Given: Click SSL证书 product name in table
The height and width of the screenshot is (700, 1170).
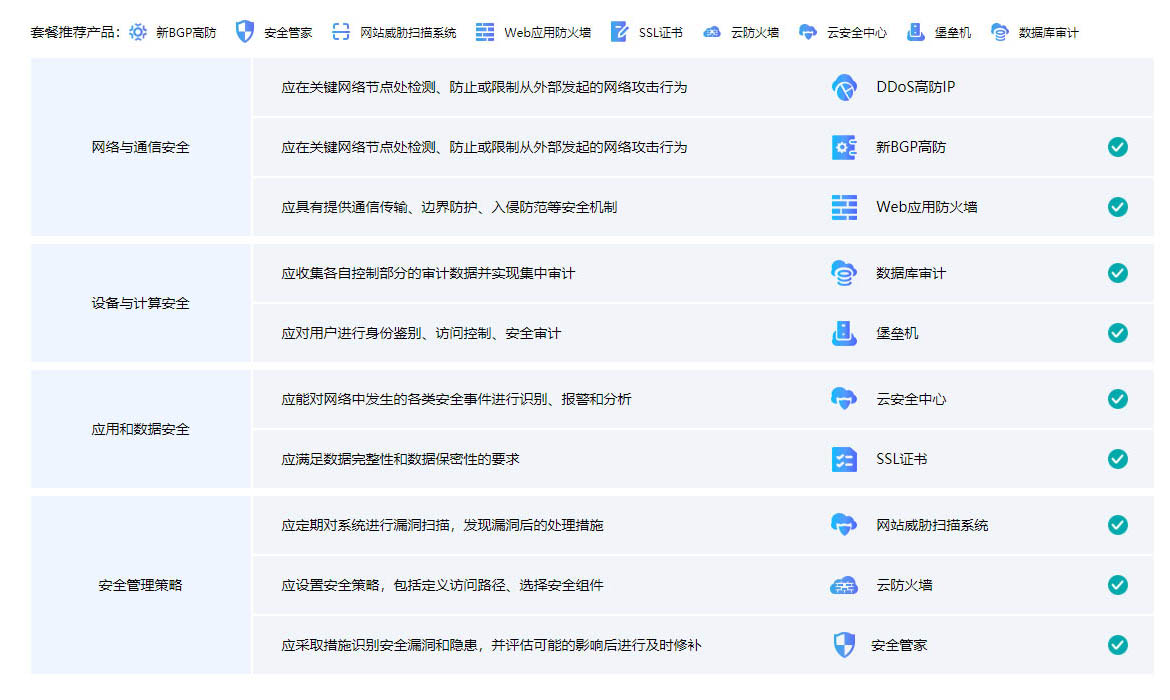Looking at the screenshot, I should (x=901, y=459).
